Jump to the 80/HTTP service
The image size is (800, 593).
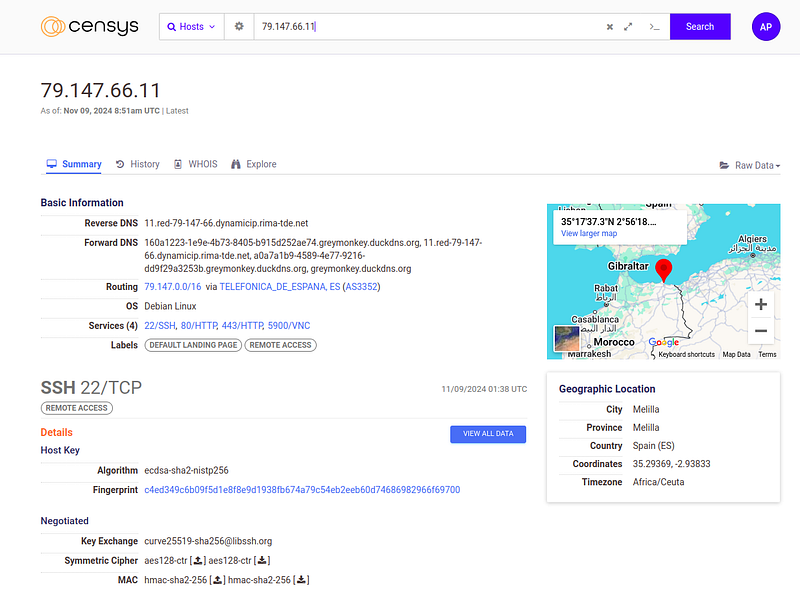[199, 326]
